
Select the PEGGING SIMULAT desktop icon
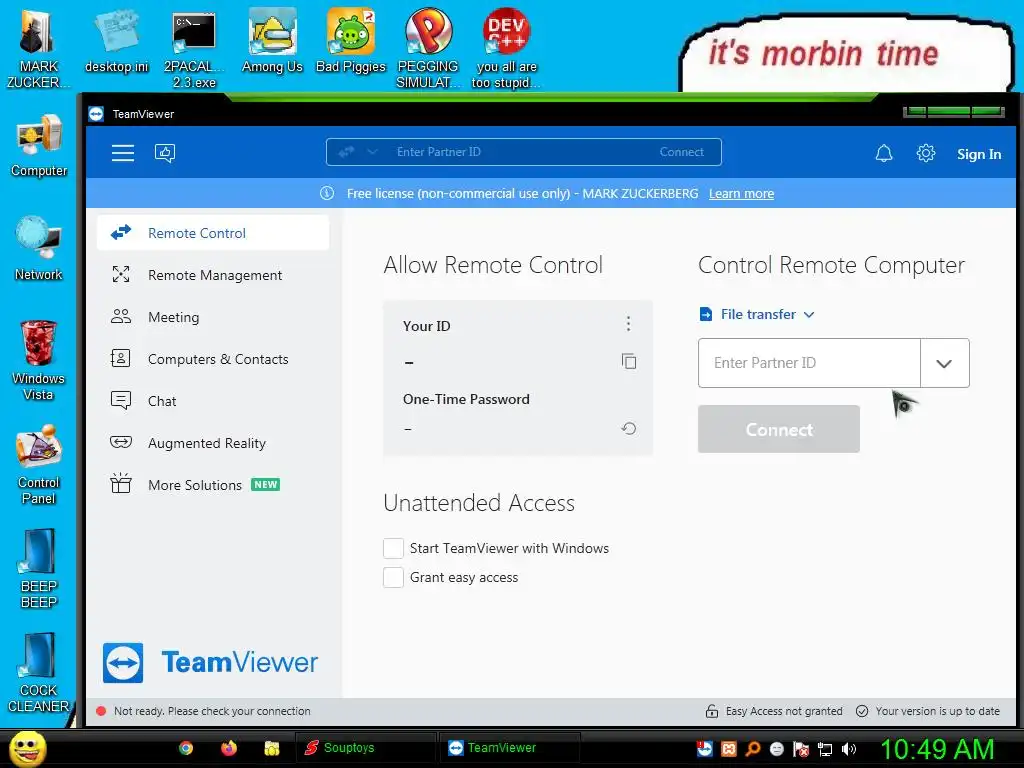(x=428, y=50)
